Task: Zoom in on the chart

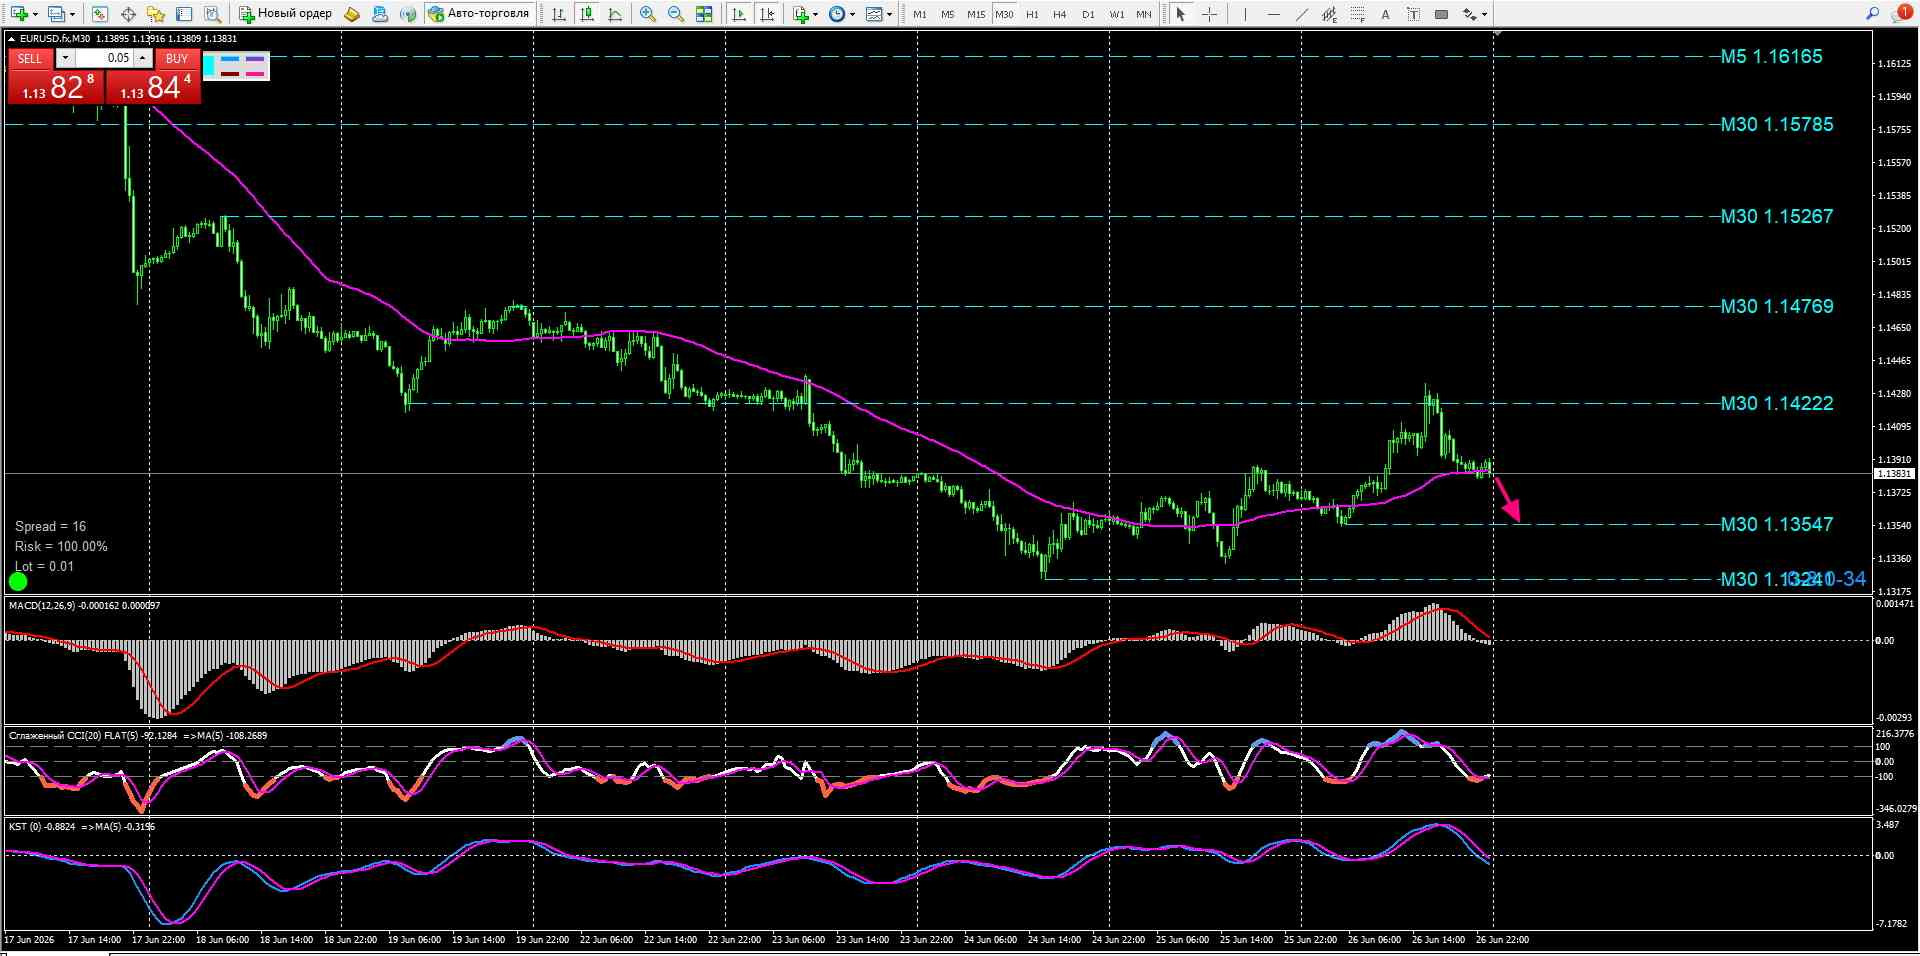Action: (648, 14)
